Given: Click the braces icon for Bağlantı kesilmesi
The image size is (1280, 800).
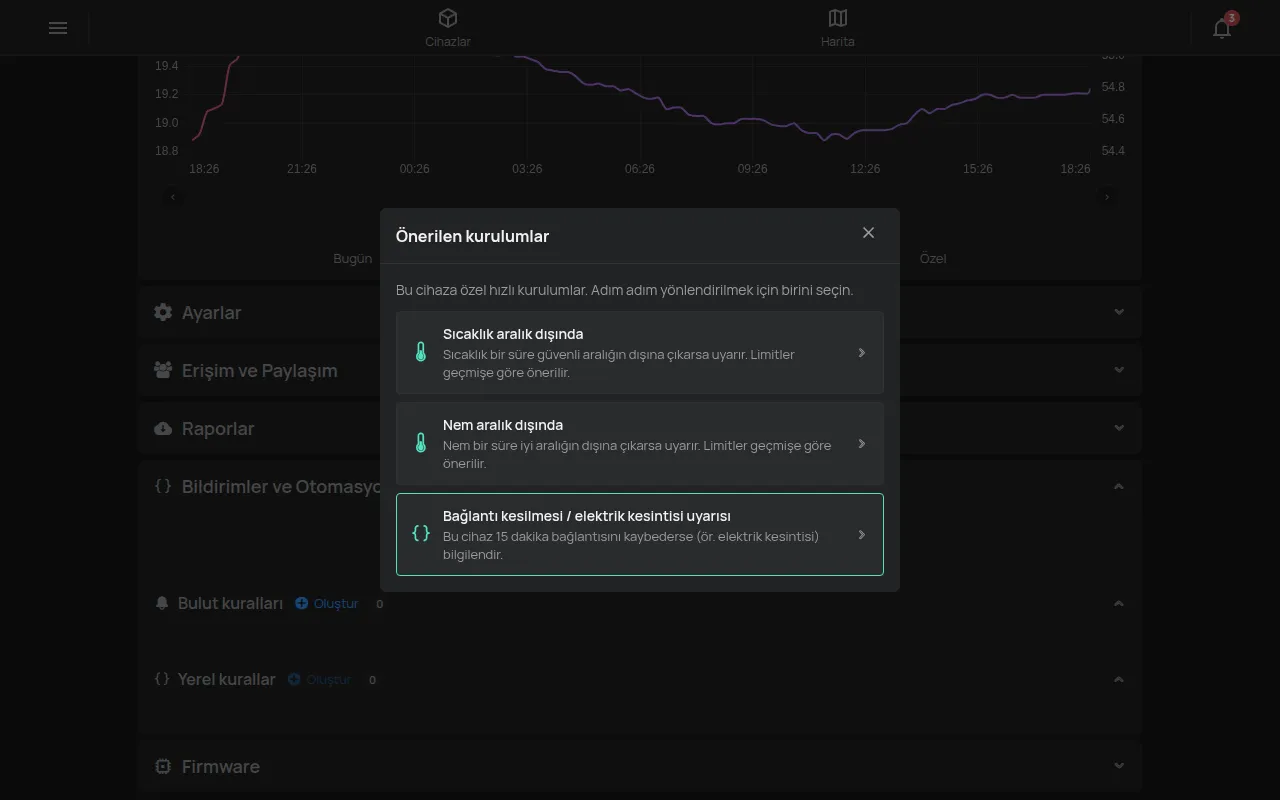Looking at the screenshot, I should click(x=421, y=534).
